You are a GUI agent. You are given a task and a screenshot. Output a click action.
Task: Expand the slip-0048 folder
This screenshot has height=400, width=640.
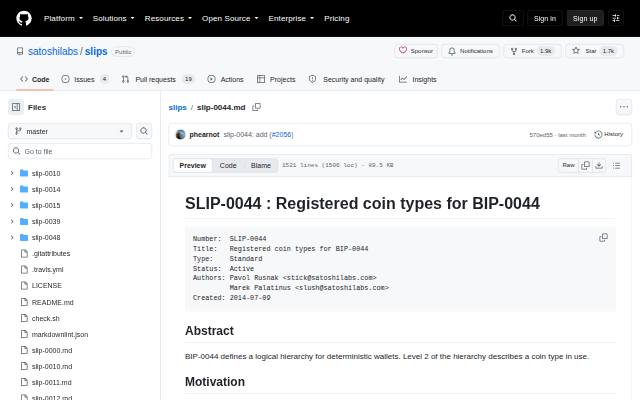(x=12, y=237)
